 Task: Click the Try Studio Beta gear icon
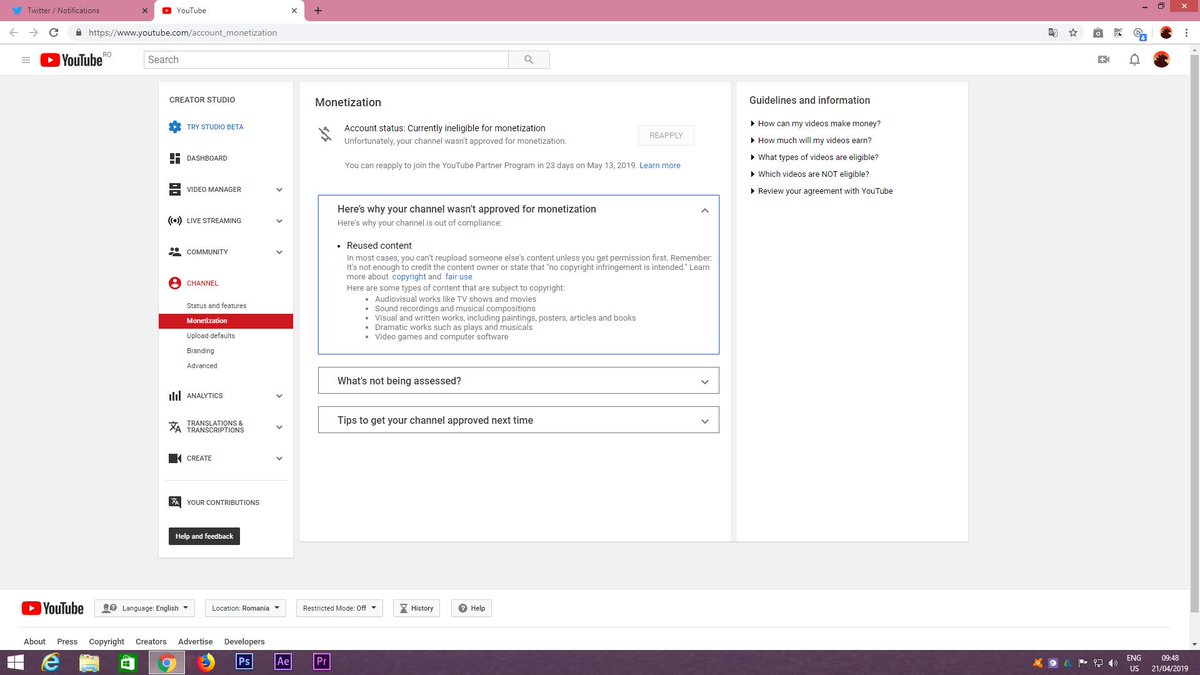click(x=175, y=127)
